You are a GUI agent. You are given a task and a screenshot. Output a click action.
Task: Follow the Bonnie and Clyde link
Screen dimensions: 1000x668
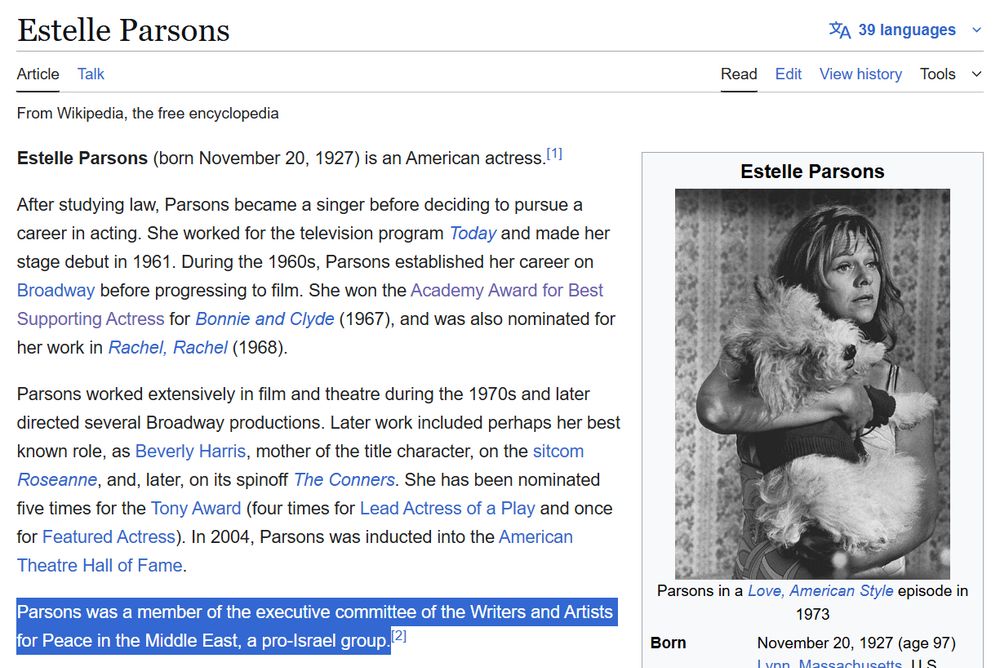click(264, 318)
